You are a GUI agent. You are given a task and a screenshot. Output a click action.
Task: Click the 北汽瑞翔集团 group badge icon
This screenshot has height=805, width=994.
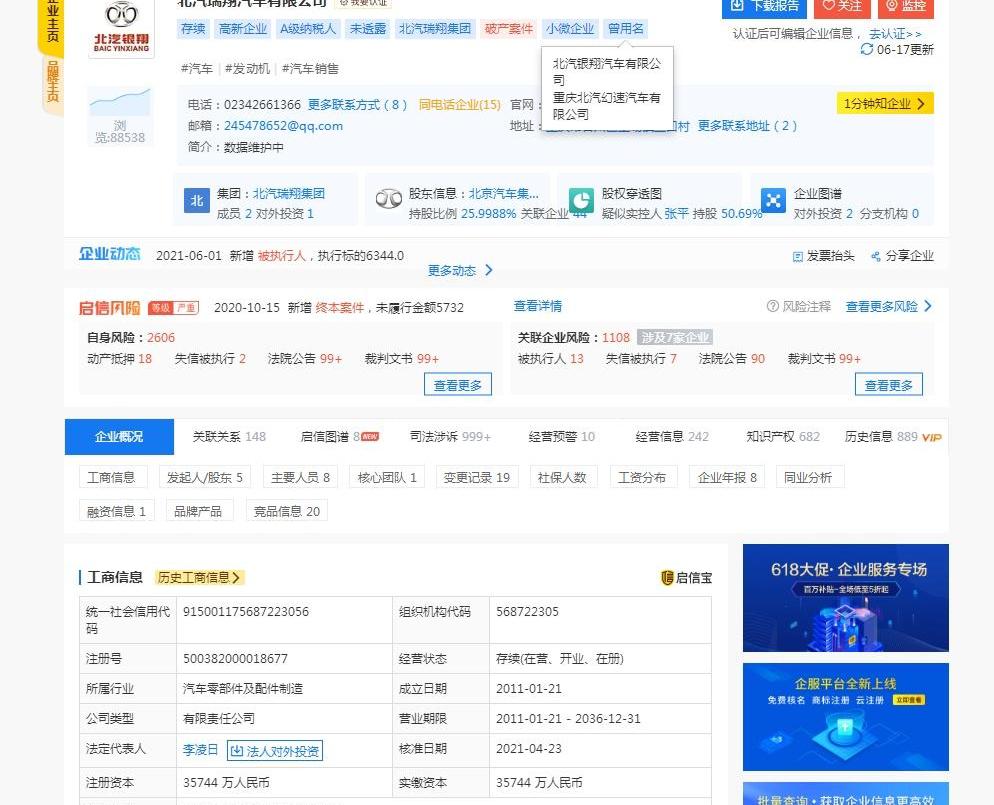click(197, 201)
